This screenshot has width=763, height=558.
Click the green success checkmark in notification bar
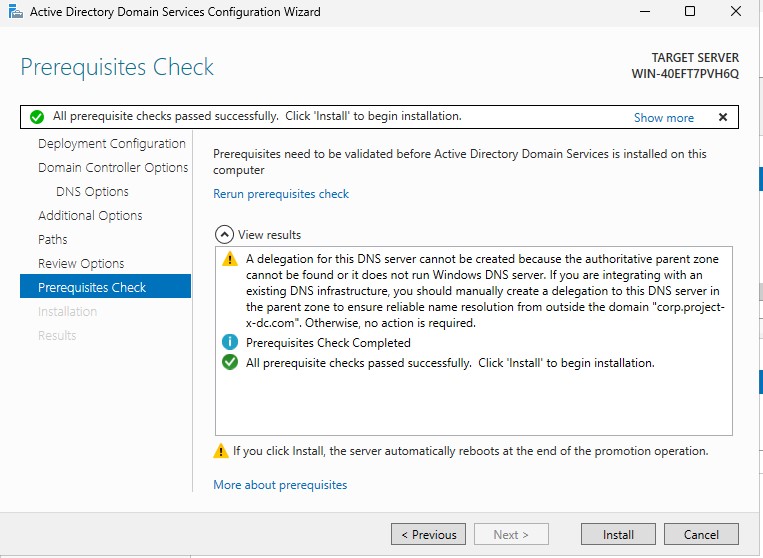pyautogui.click(x=37, y=117)
